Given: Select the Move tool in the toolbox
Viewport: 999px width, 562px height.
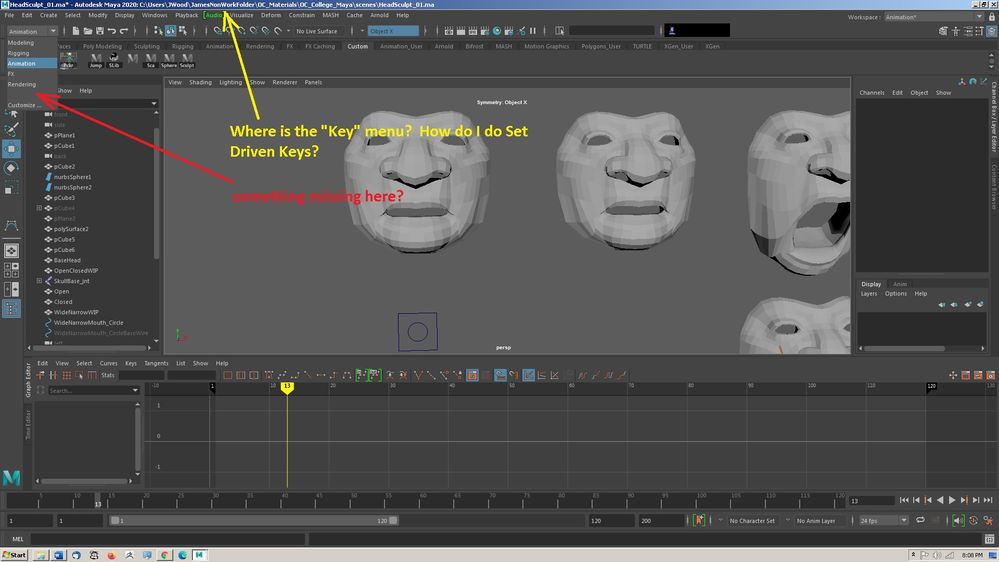Looking at the screenshot, I should pos(11,149).
